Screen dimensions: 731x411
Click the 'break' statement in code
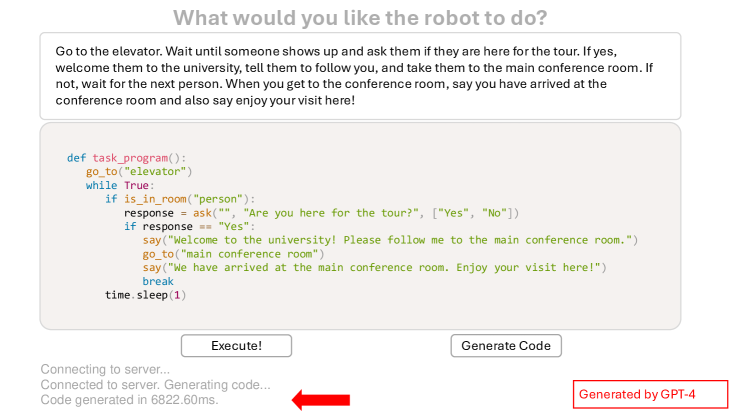click(x=158, y=281)
